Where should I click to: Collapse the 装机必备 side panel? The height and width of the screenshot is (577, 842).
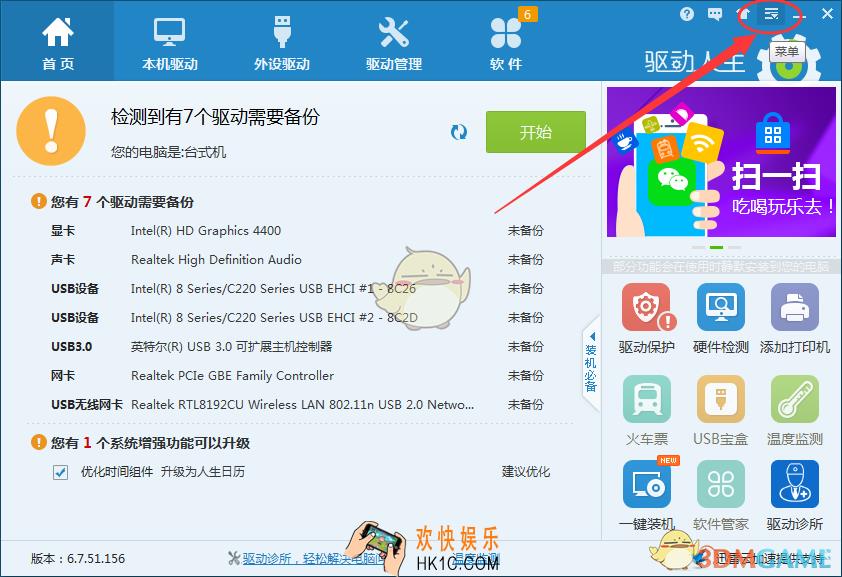tap(591, 363)
